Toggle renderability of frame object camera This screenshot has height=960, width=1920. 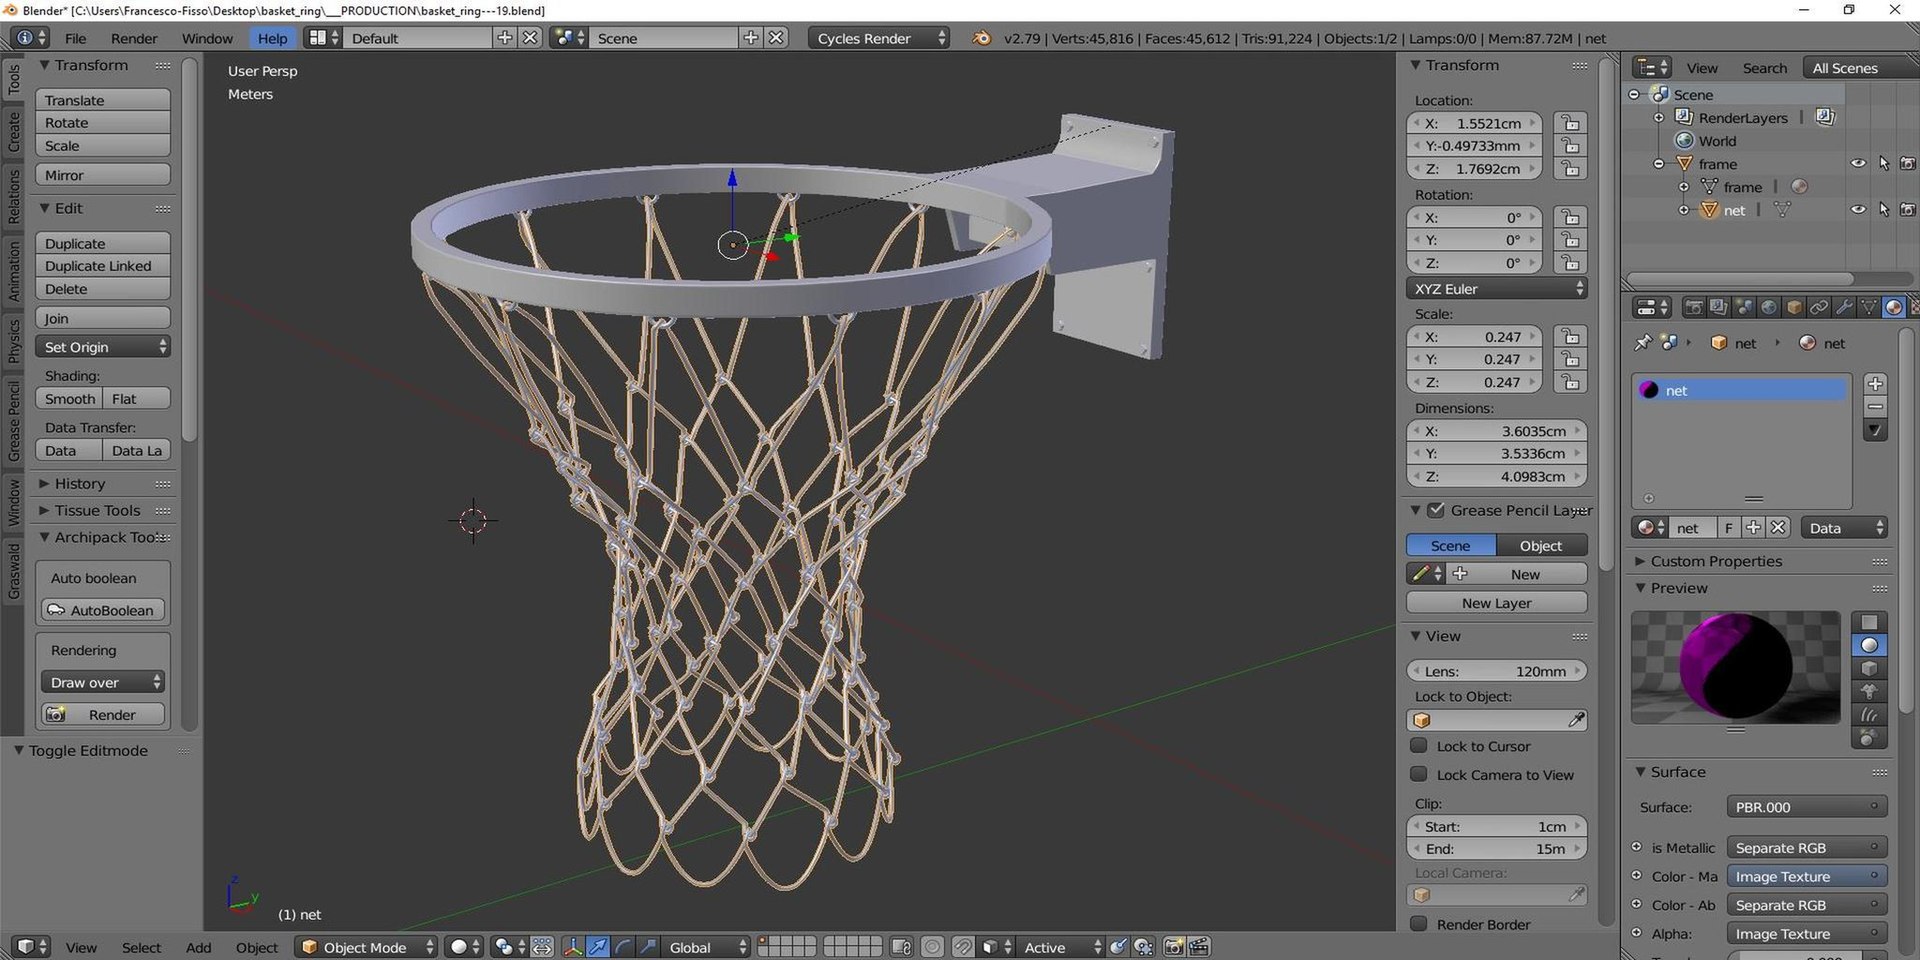[1908, 164]
